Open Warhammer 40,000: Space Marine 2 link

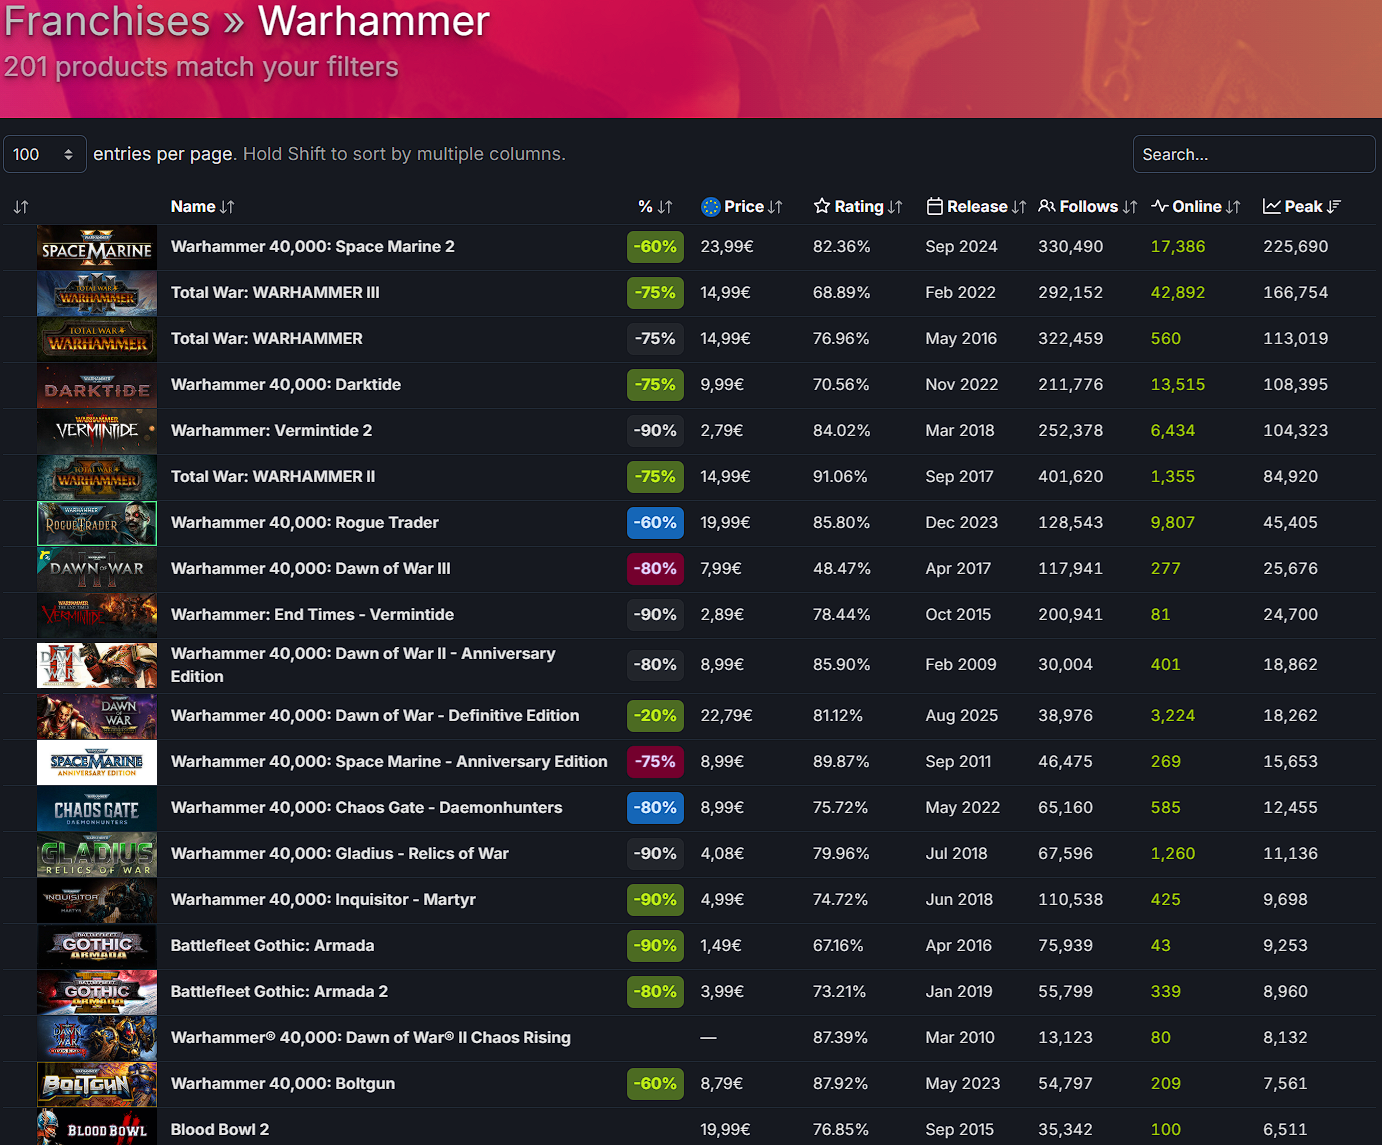(312, 246)
